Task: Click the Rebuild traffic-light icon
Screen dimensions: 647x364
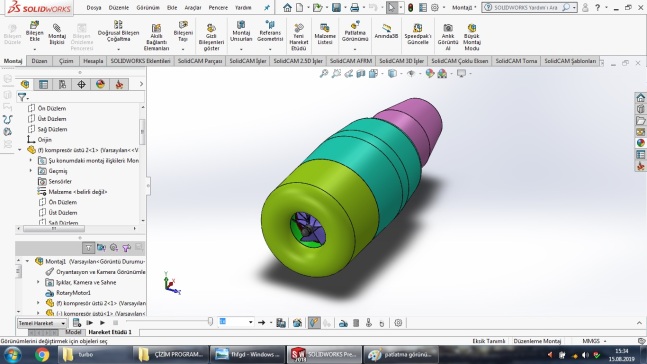Action: tap(410, 7)
